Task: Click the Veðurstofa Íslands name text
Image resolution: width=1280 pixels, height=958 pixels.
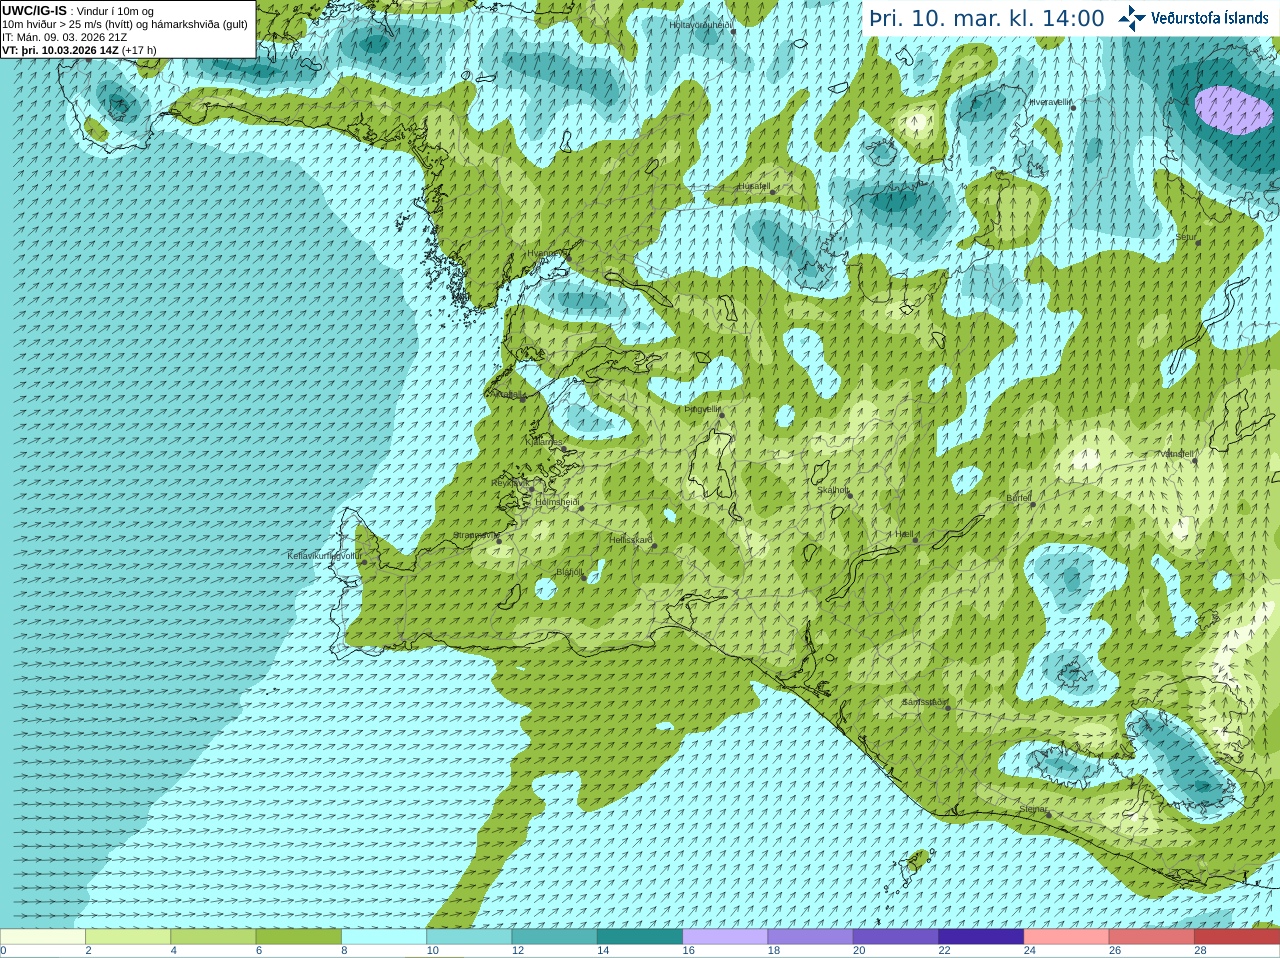Action: pos(1209,18)
